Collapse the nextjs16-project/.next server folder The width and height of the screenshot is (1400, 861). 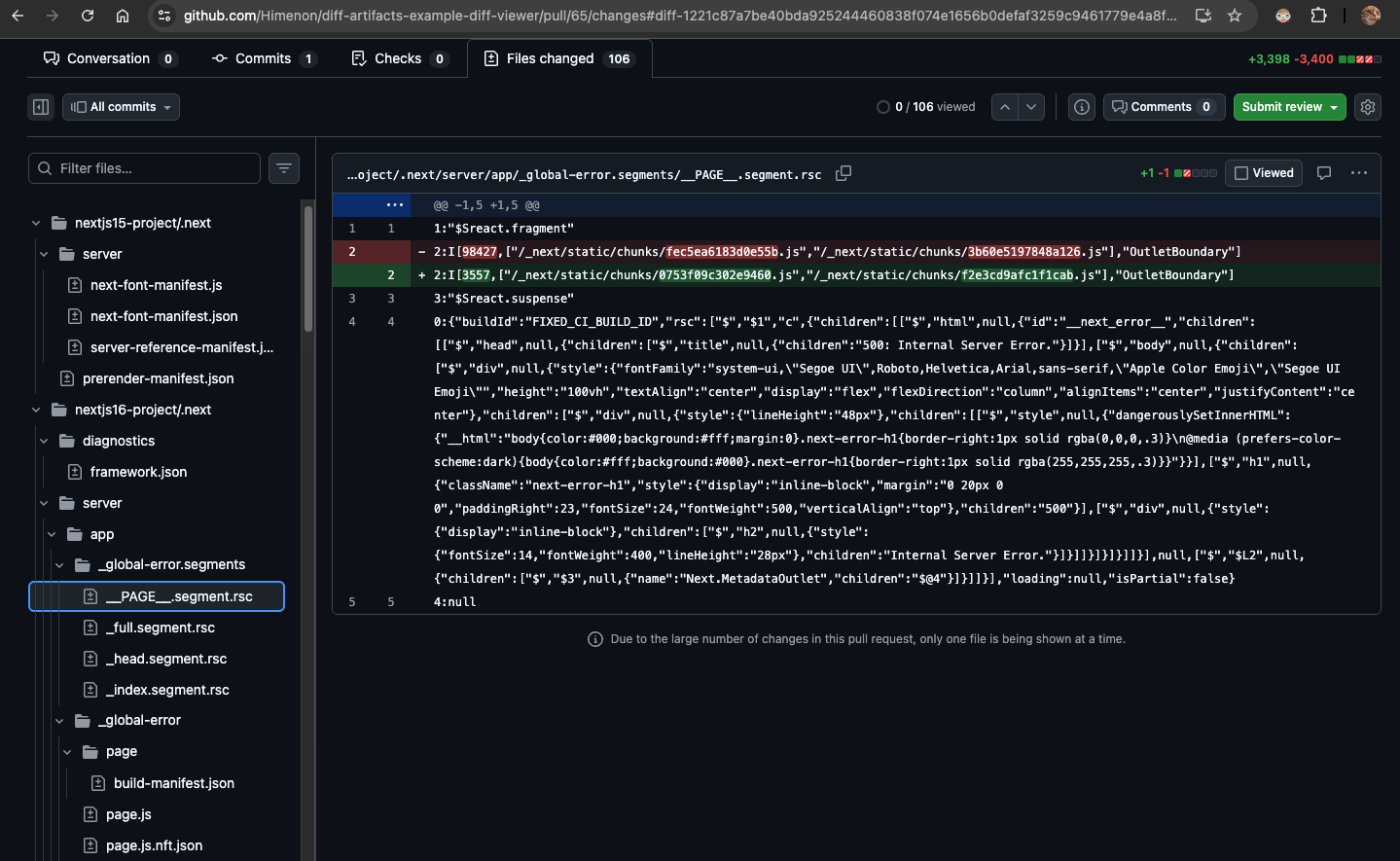tap(43, 502)
